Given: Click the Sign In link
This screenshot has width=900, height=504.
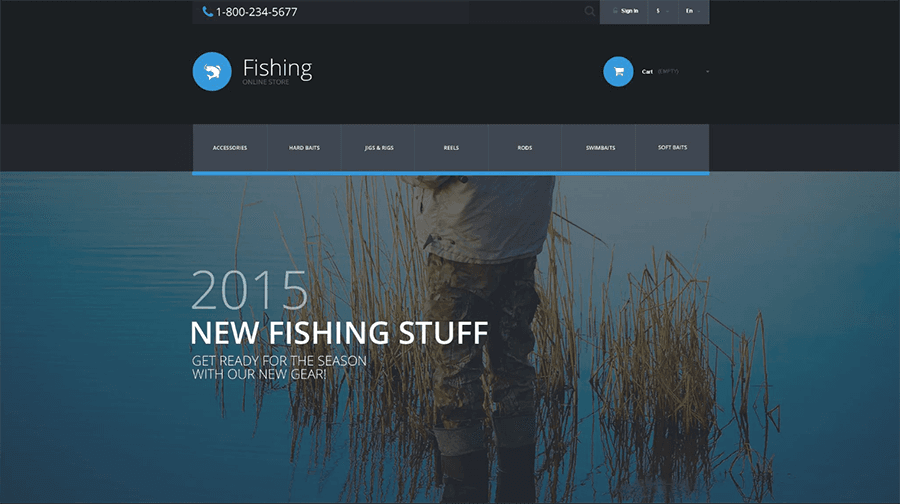Looking at the screenshot, I should (629, 11).
